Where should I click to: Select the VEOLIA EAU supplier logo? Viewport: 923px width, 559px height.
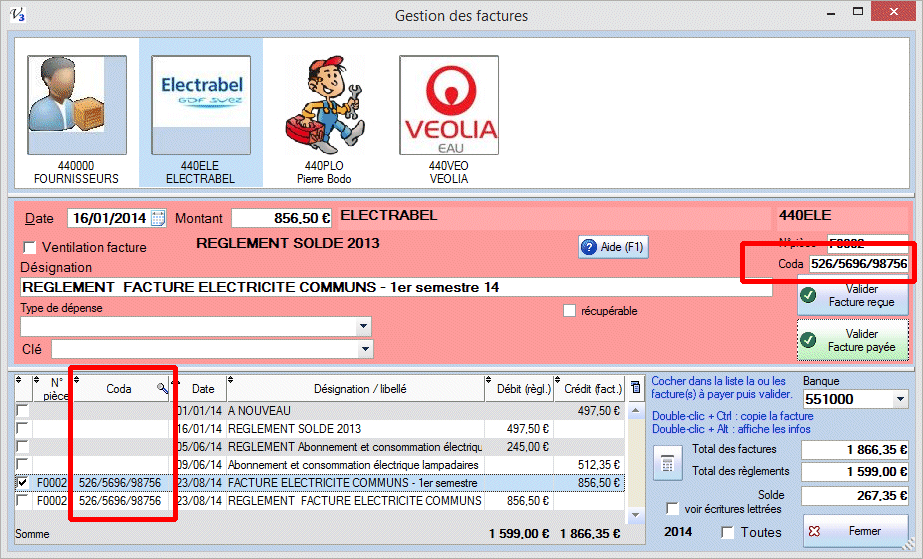tap(449, 105)
